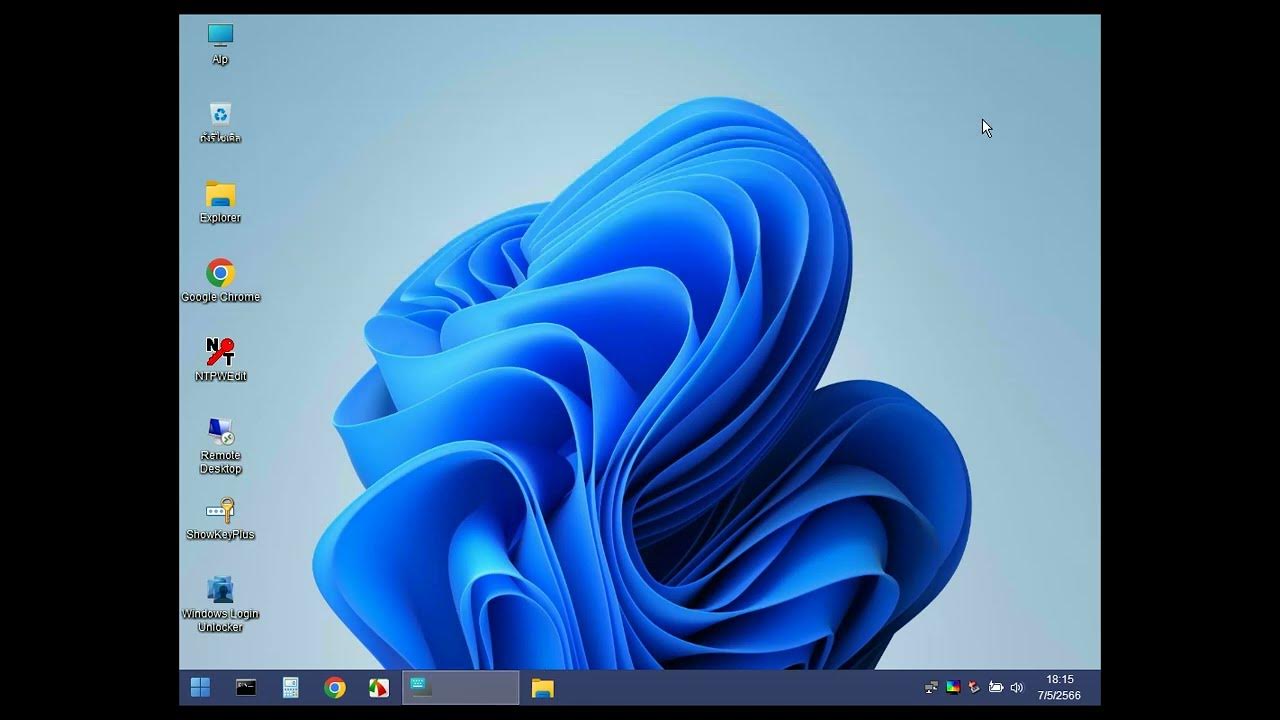
Task: Open Command Prompt from the taskbar
Action: [246, 687]
